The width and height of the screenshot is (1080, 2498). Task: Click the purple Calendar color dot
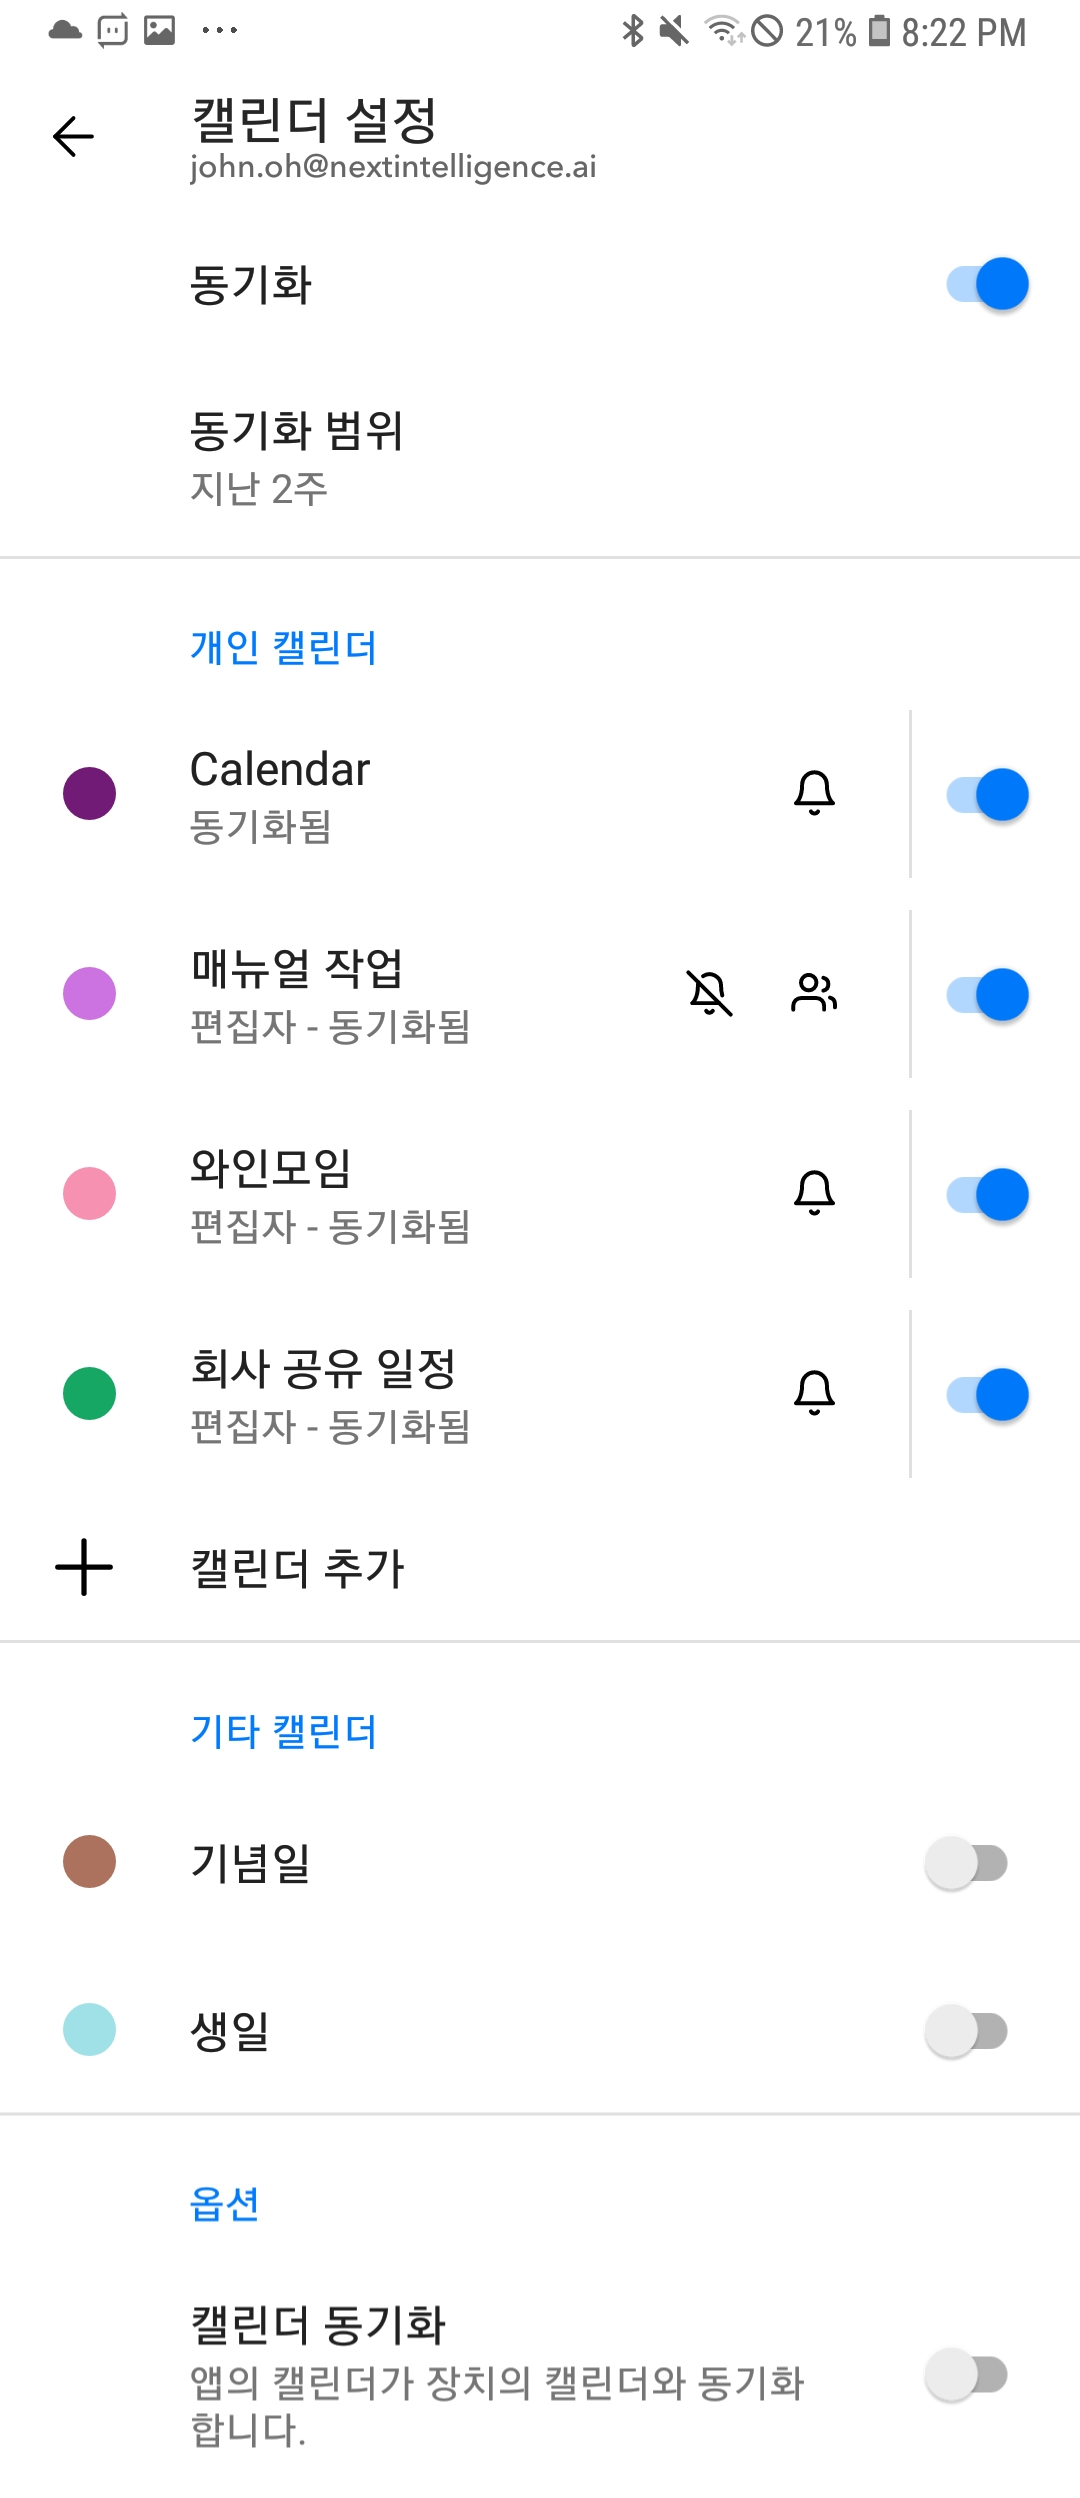[90, 794]
